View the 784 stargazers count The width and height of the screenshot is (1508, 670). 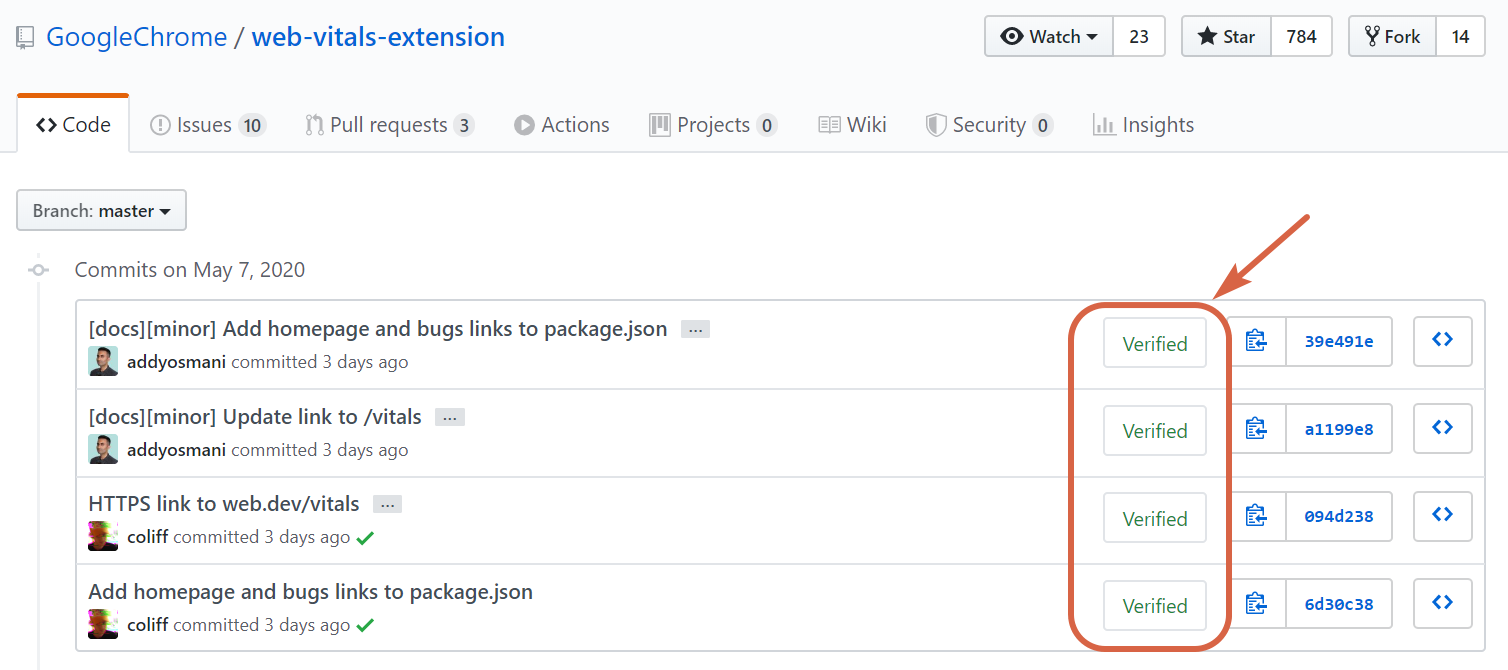tap(1301, 36)
